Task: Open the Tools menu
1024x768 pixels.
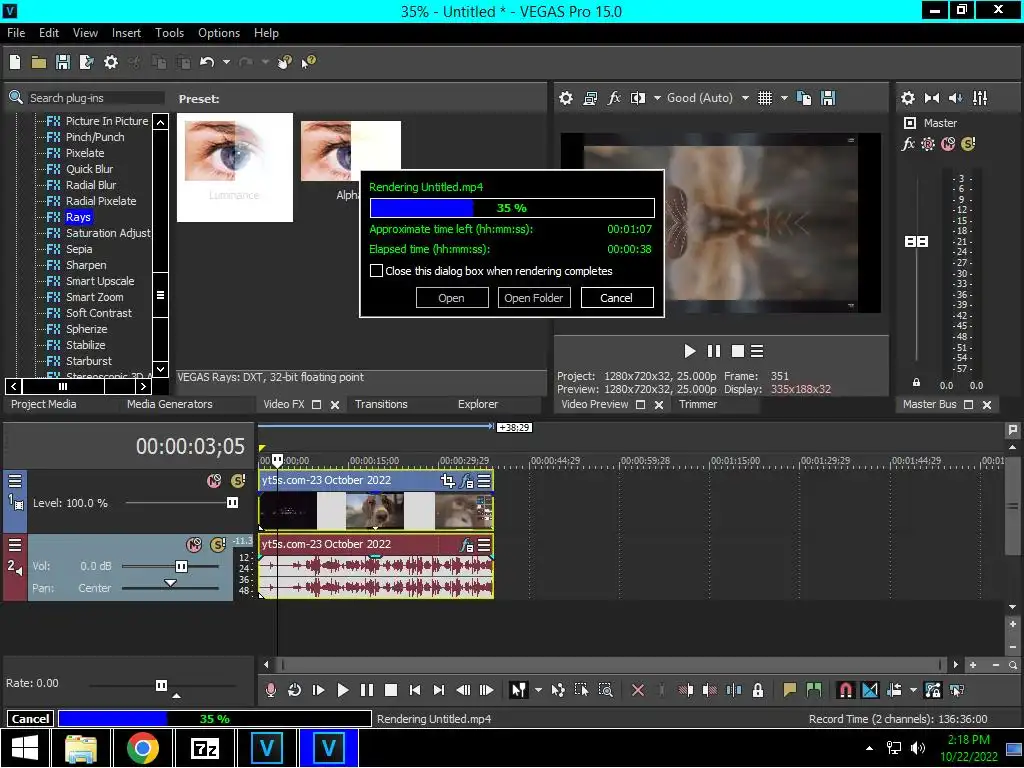Action: click(x=169, y=33)
